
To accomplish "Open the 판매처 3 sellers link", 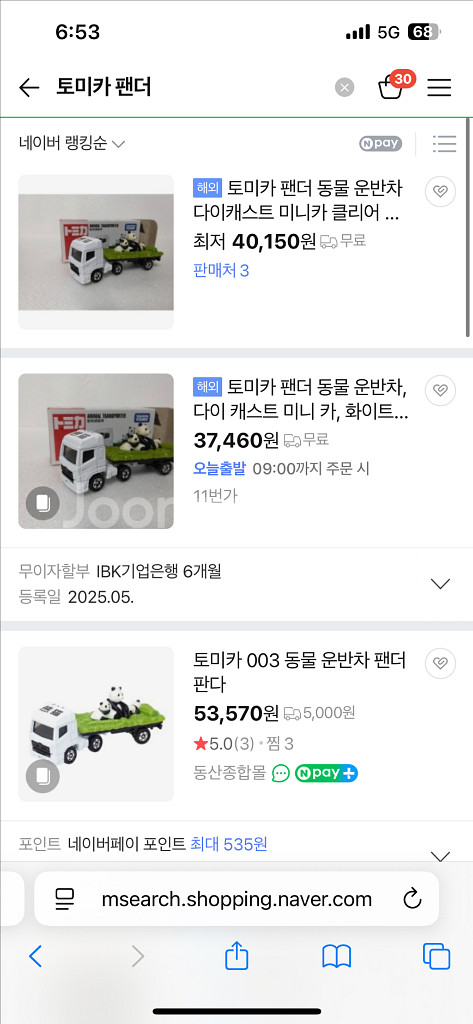I will click(221, 270).
